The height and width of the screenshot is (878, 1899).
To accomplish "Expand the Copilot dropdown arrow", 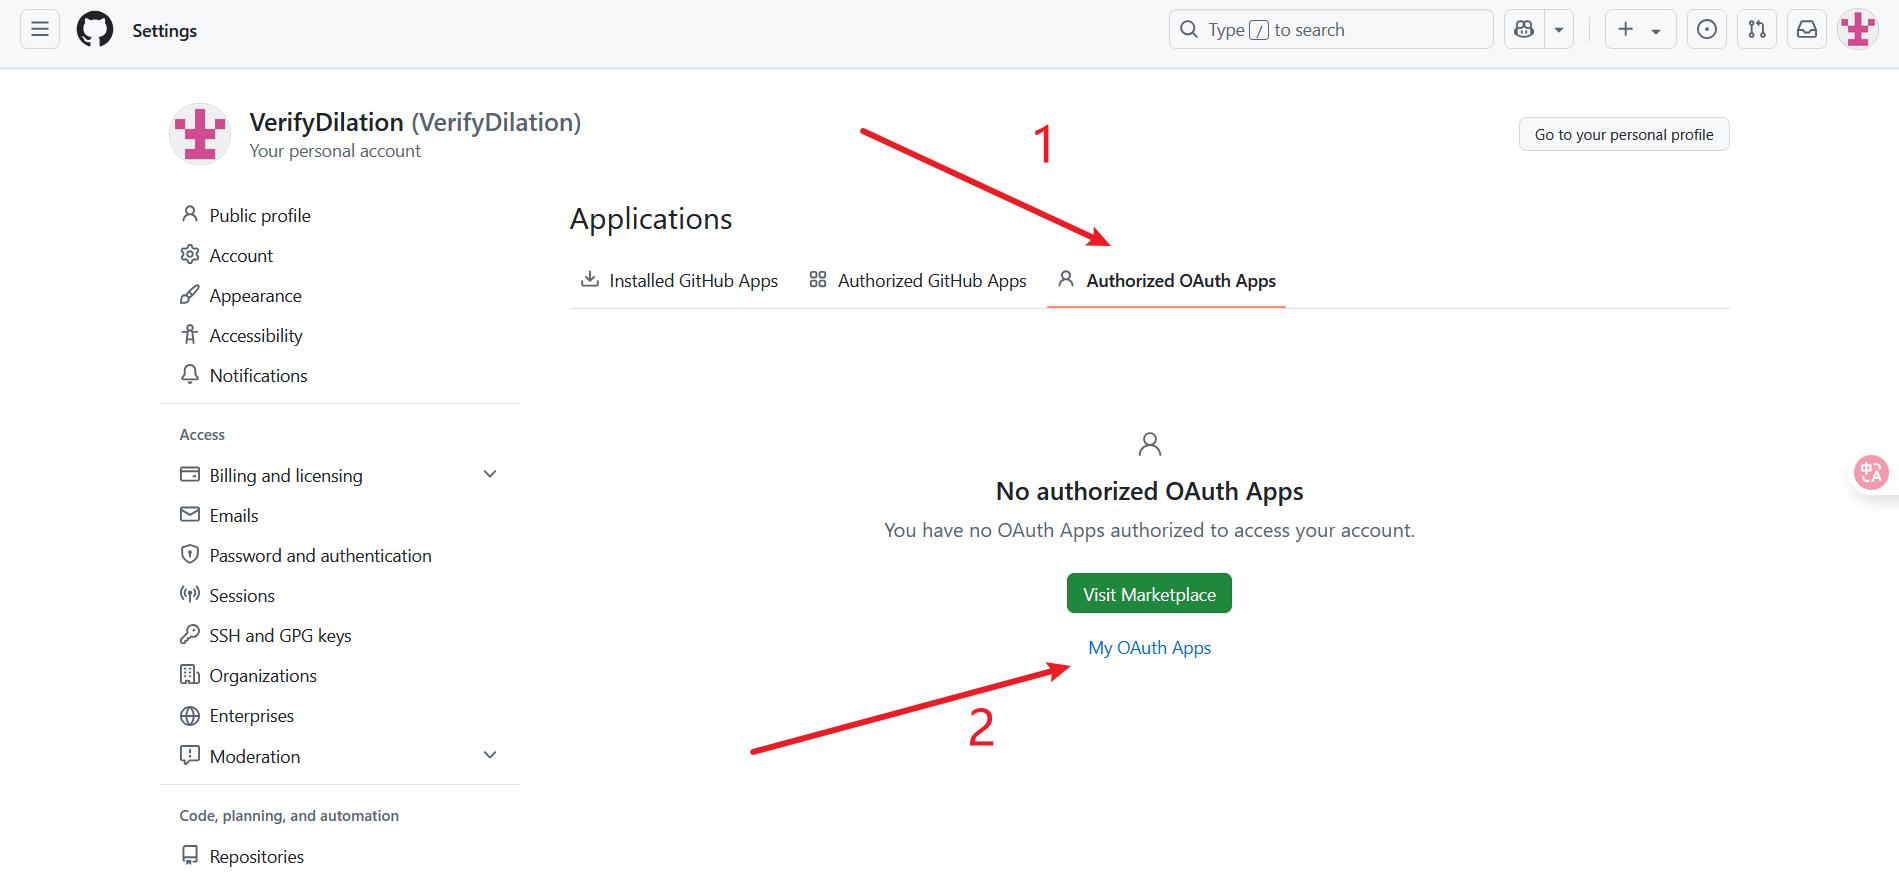I will coord(1559,30).
